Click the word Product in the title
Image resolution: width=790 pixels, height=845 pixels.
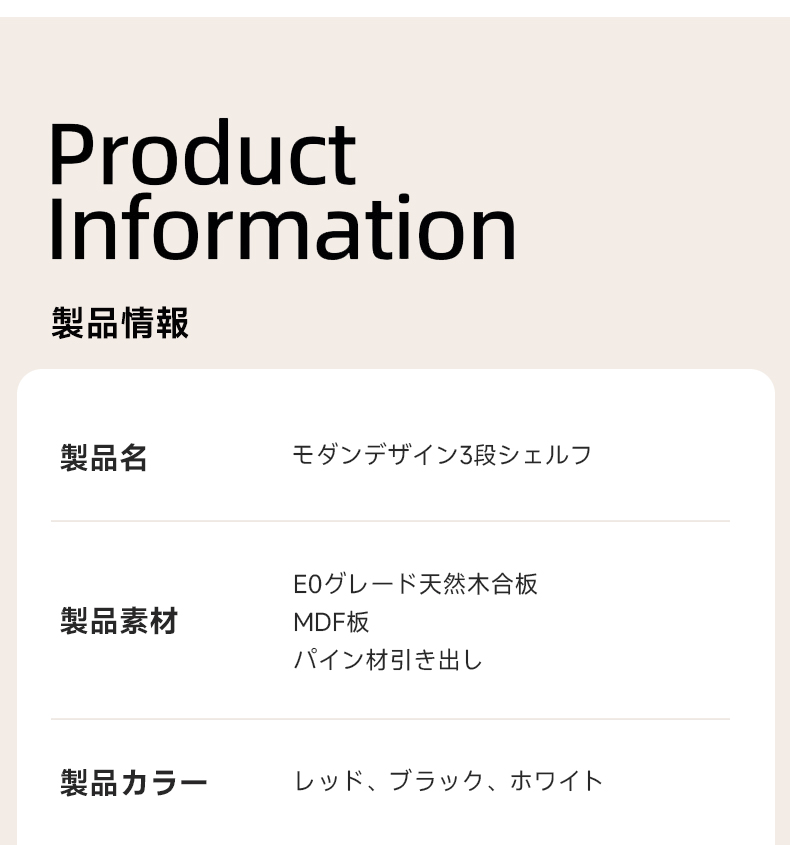pyautogui.click(x=203, y=153)
